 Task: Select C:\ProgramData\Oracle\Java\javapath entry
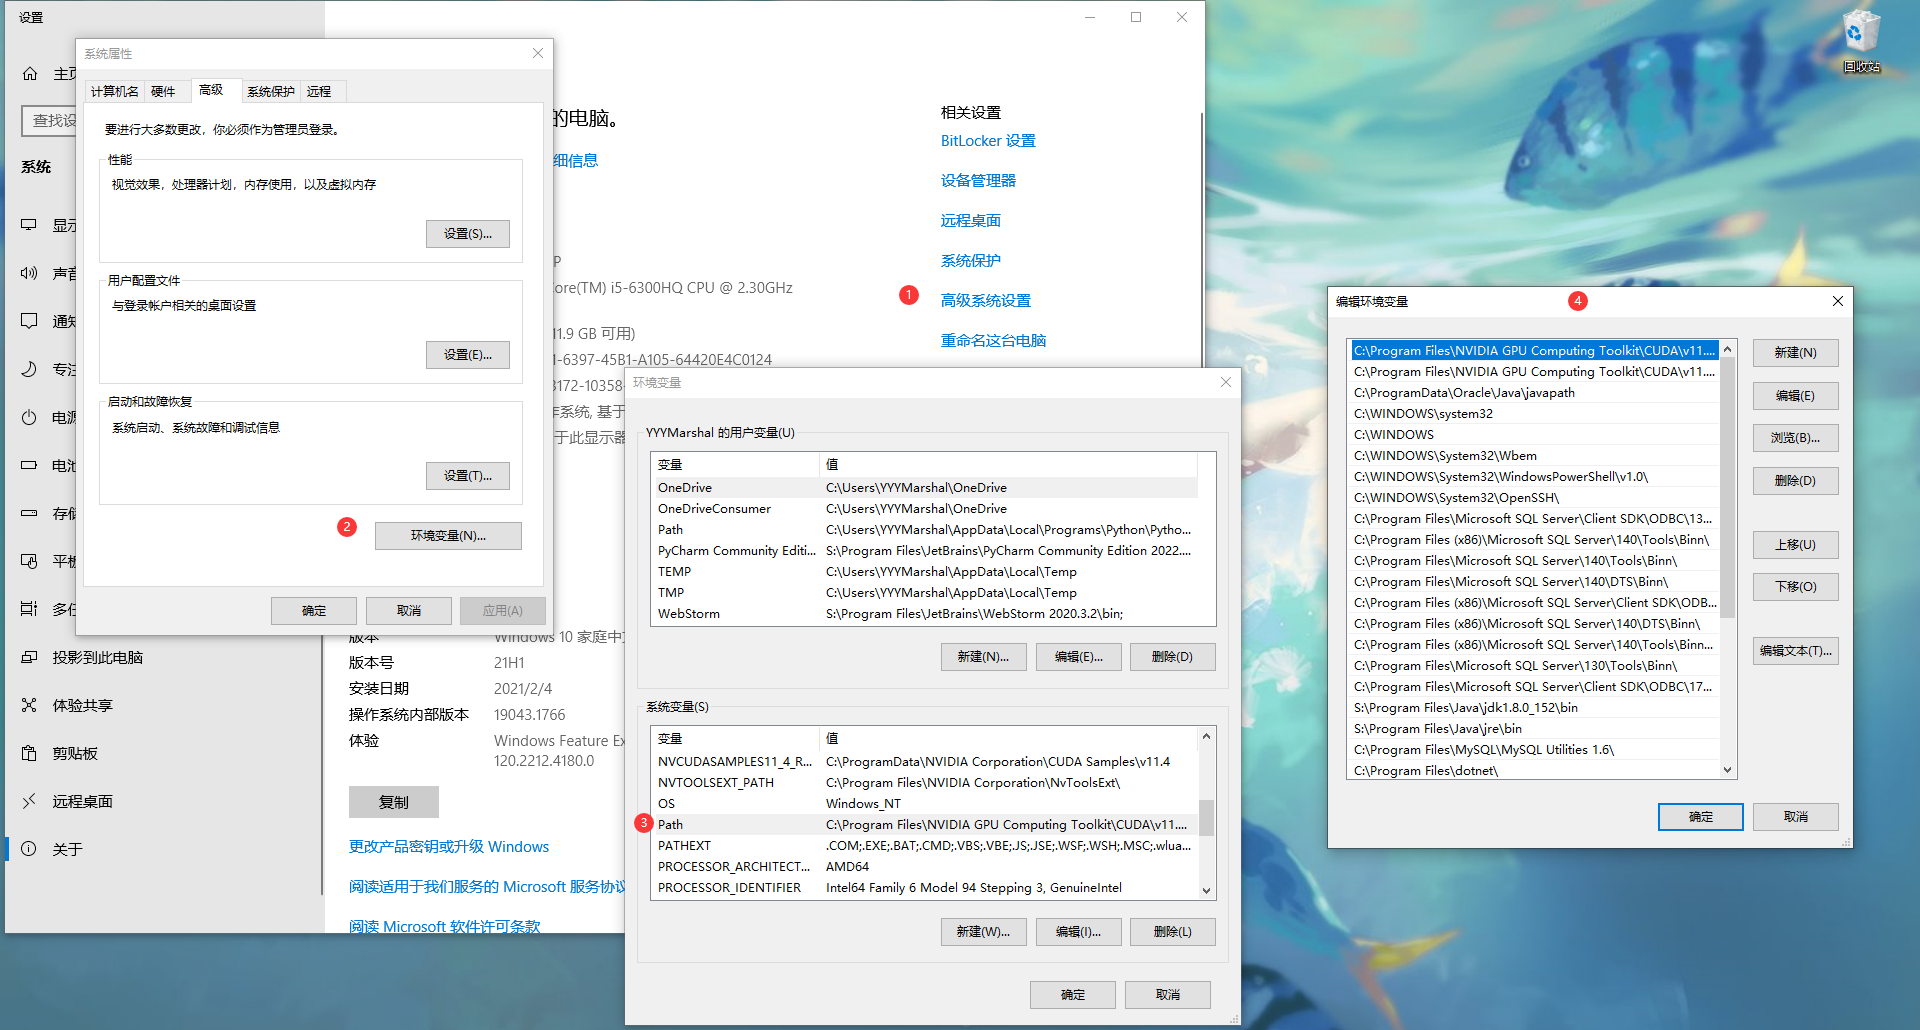pos(1534,393)
